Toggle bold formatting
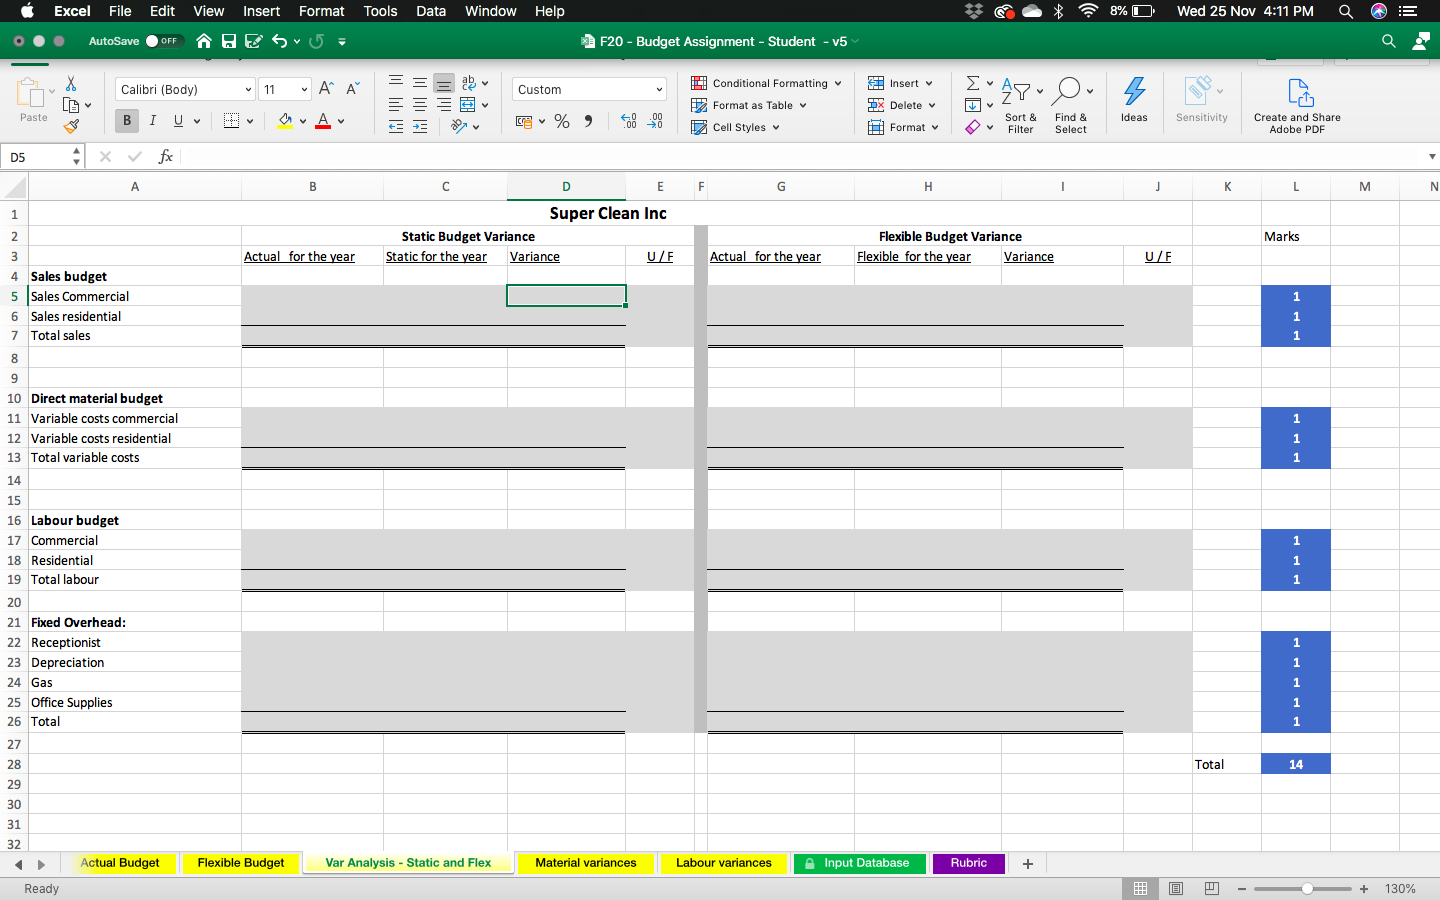1440x900 pixels. [x=126, y=120]
